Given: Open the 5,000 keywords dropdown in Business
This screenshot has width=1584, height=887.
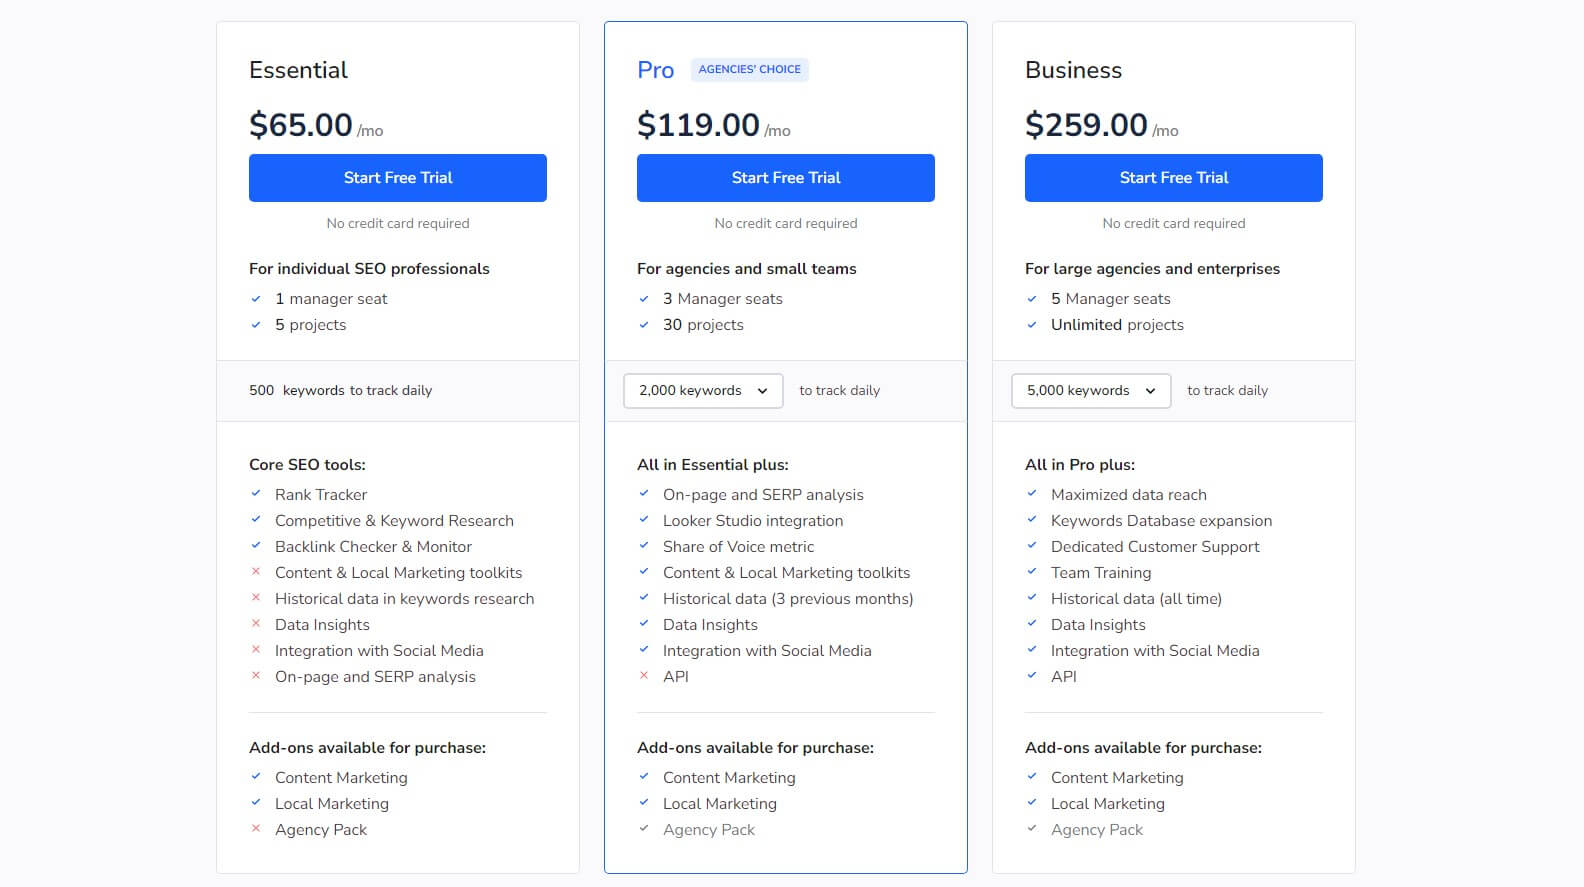Looking at the screenshot, I should (x=1089, y=391).
